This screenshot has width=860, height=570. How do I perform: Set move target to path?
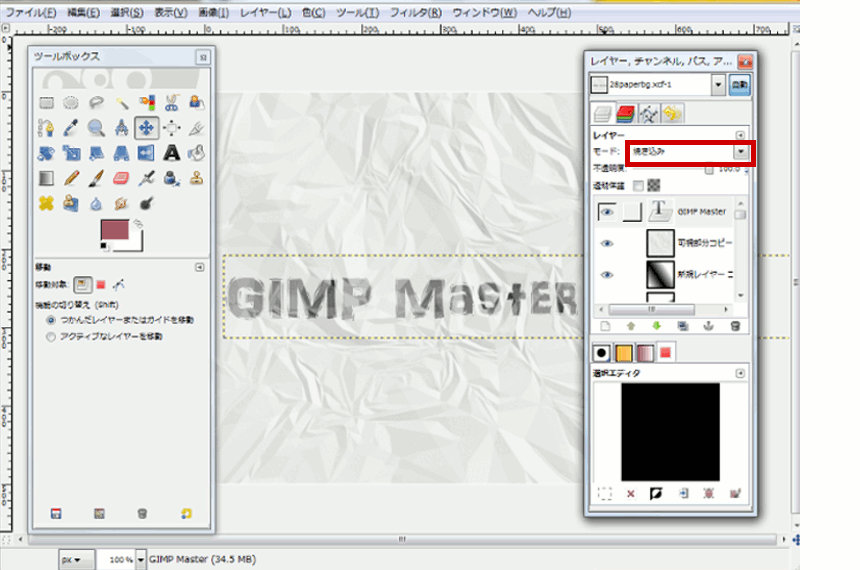coord(118,284)
